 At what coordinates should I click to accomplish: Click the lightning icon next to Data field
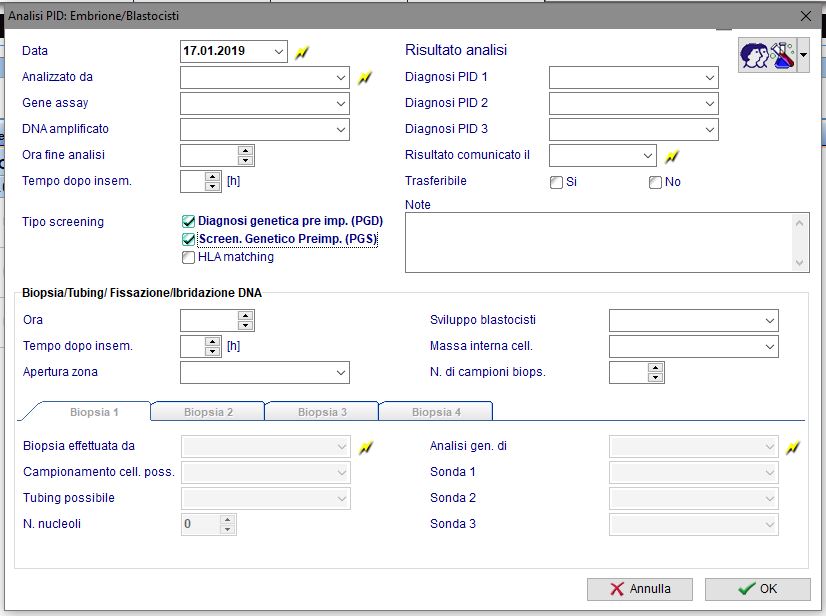pos(302,52)
